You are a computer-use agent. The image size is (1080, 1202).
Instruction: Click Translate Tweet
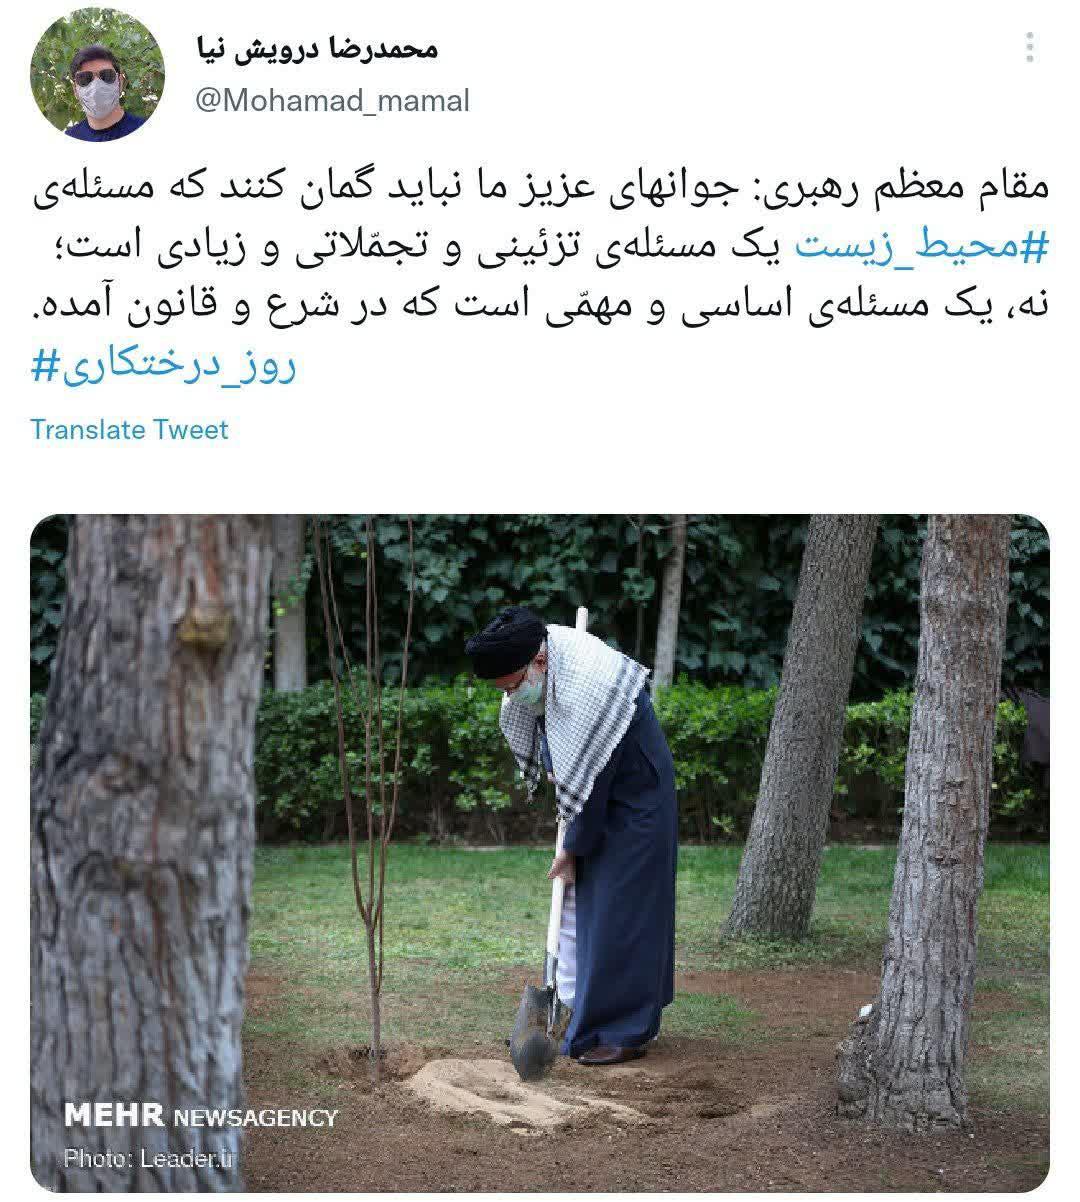(129, 430)
